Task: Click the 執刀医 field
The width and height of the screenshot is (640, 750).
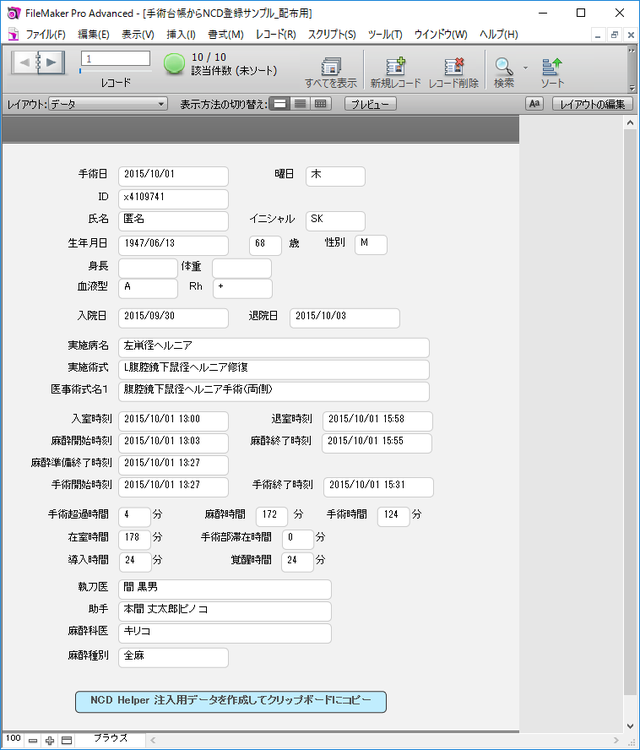Action: (224, 589)
